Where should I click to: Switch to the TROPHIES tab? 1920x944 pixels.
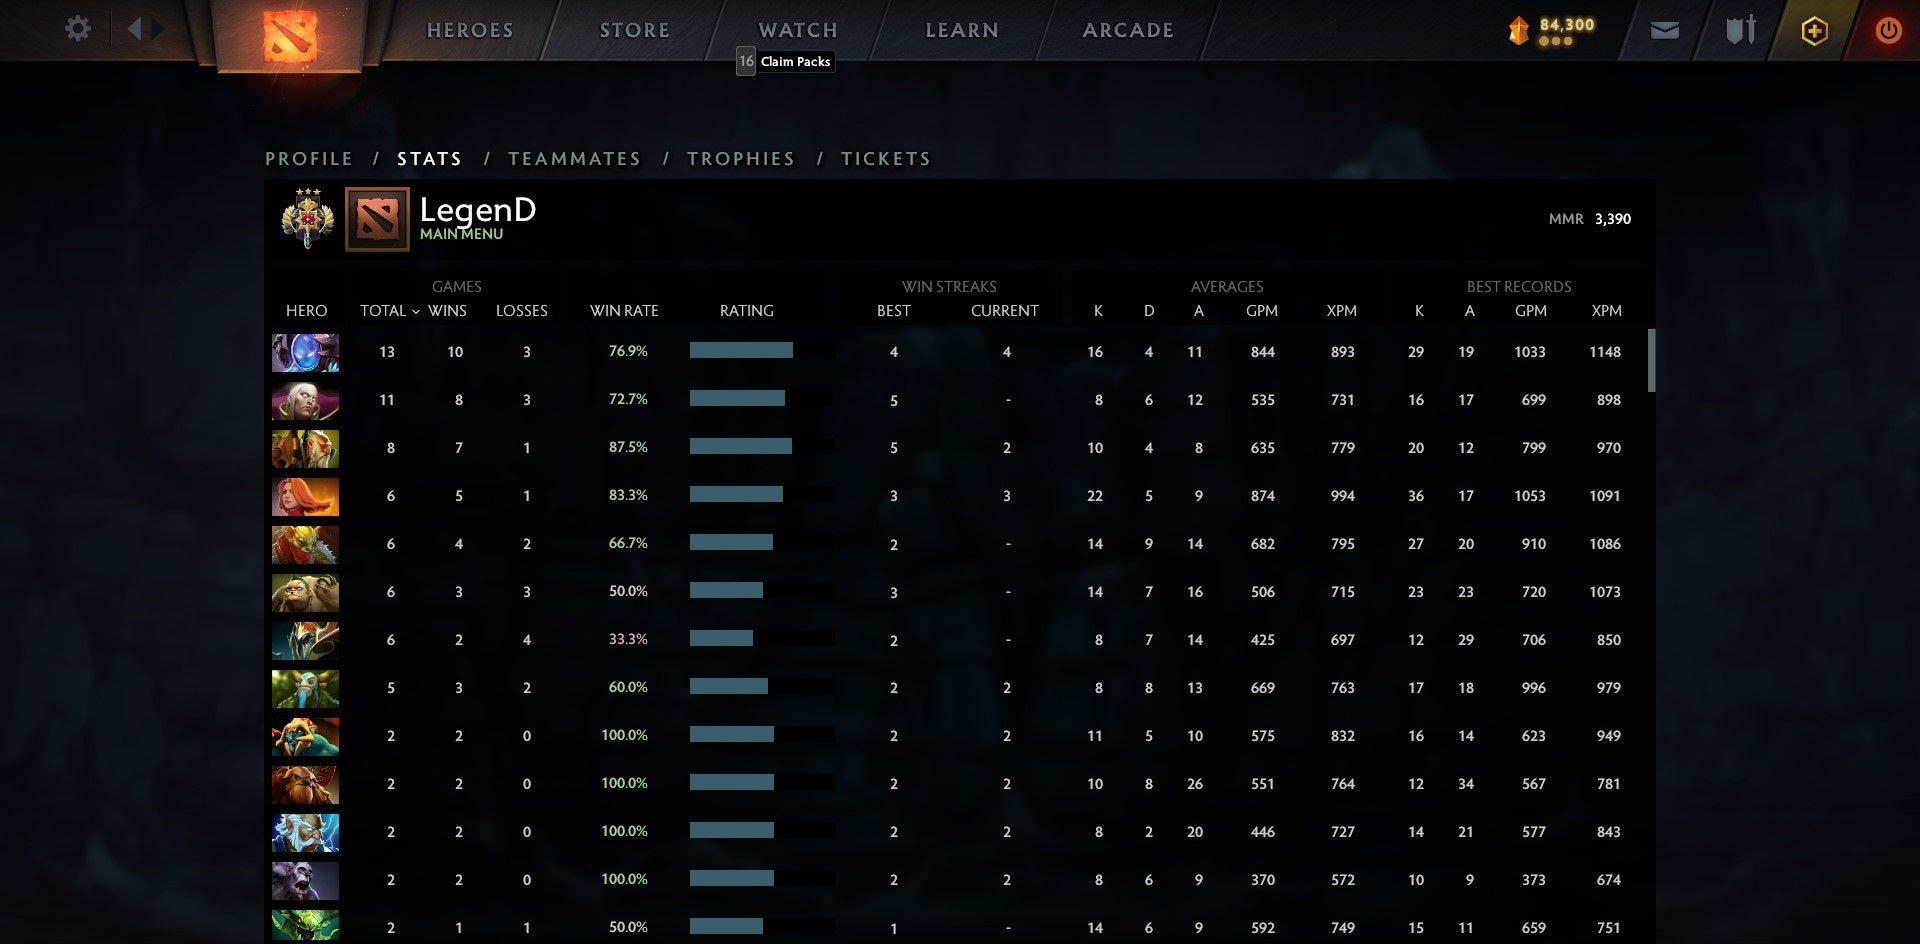[x=740, y=158]
